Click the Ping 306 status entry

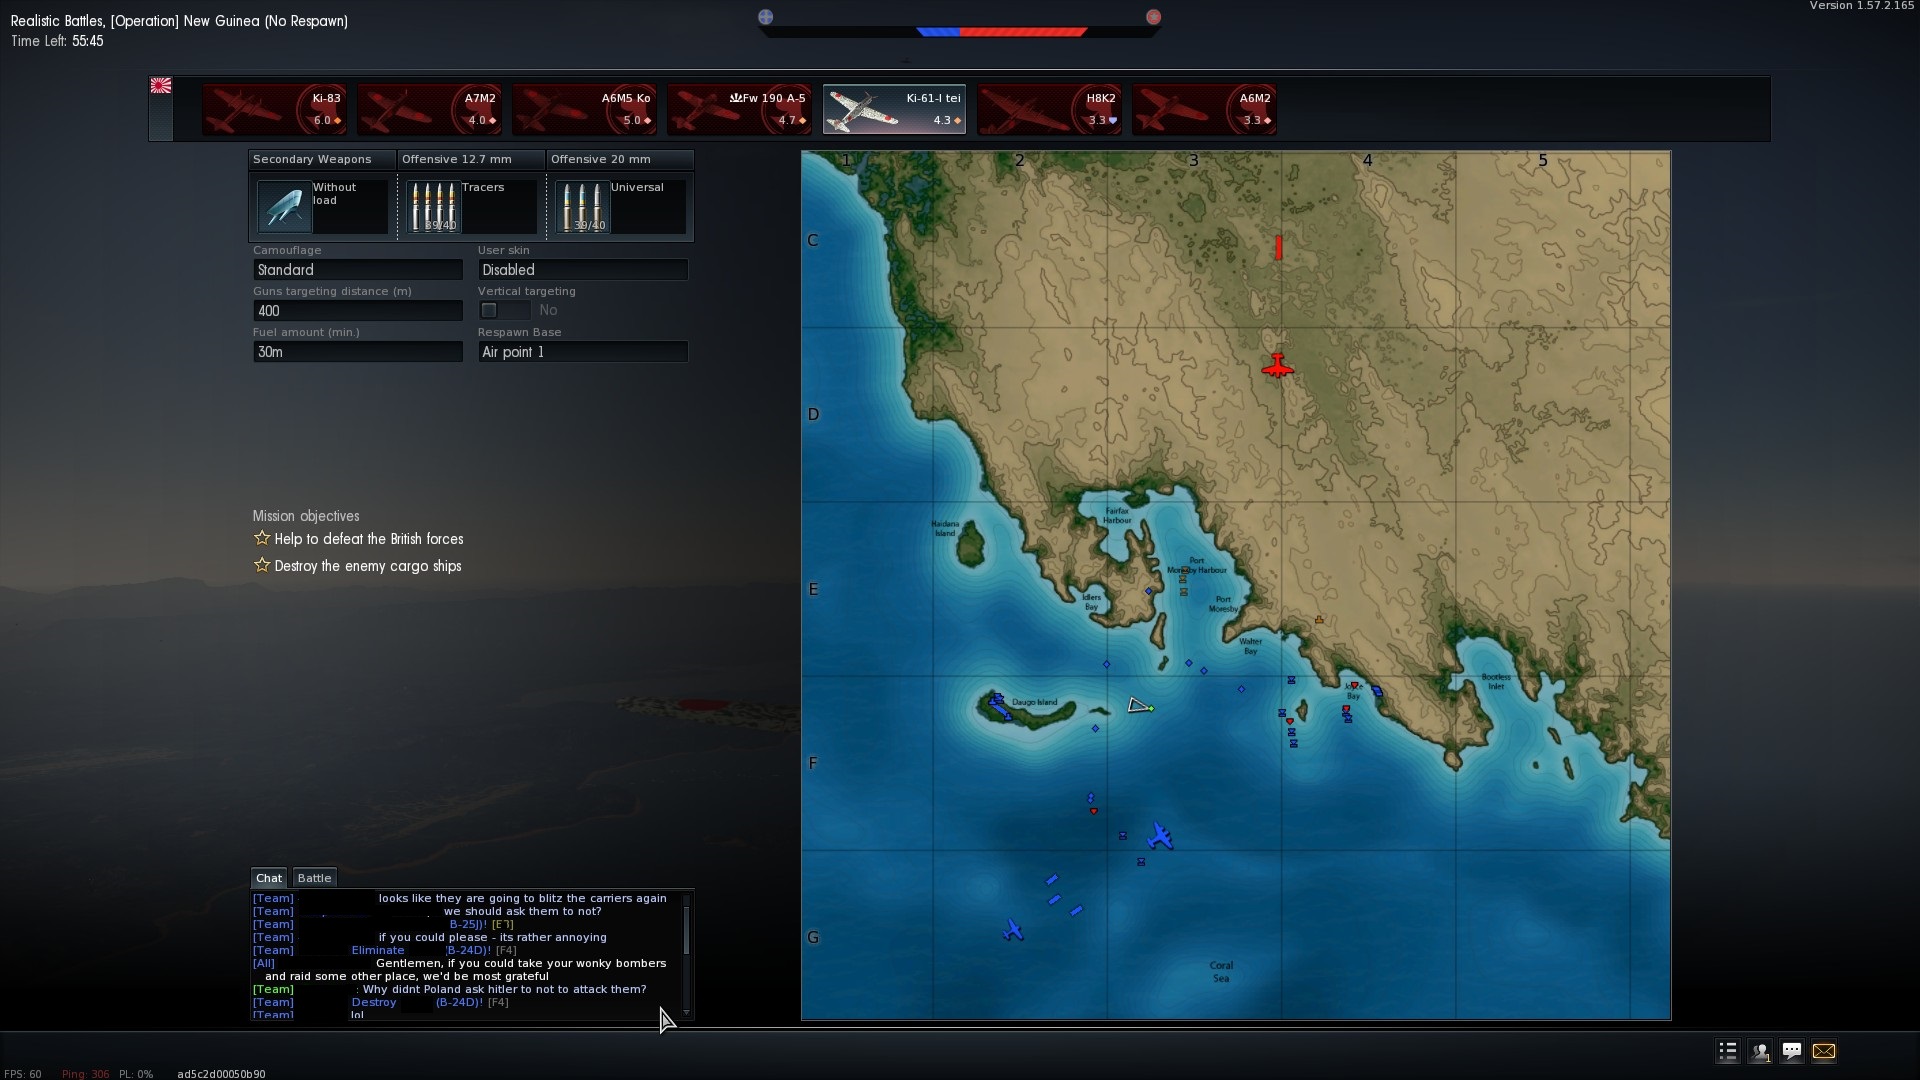coord(85,1074)
